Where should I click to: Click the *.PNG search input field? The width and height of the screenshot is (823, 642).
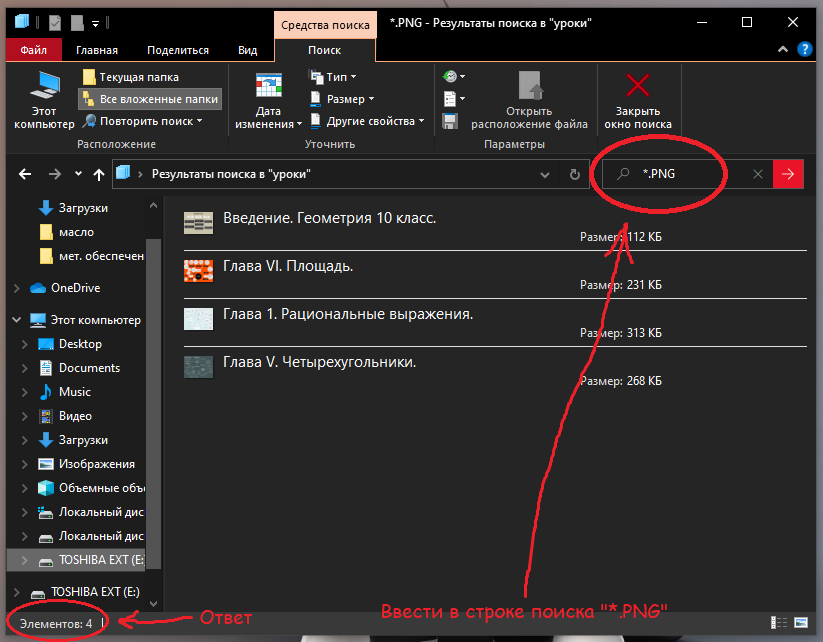pyautogui.click(x=688, y=174)
